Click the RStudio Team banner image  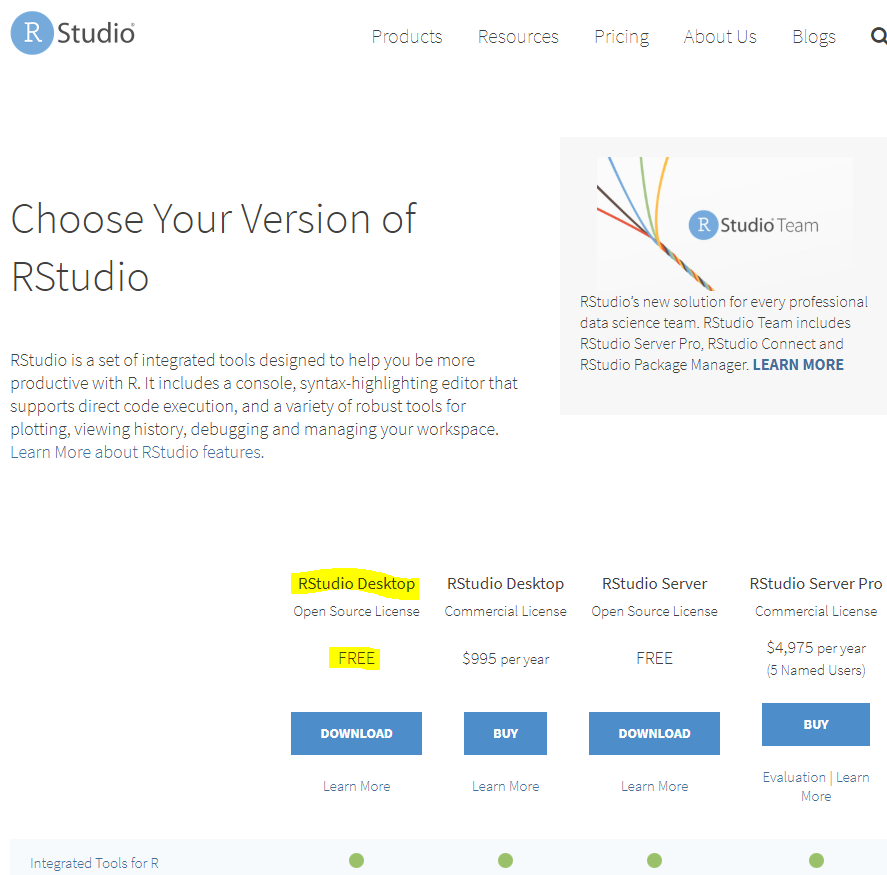point(725,223)
